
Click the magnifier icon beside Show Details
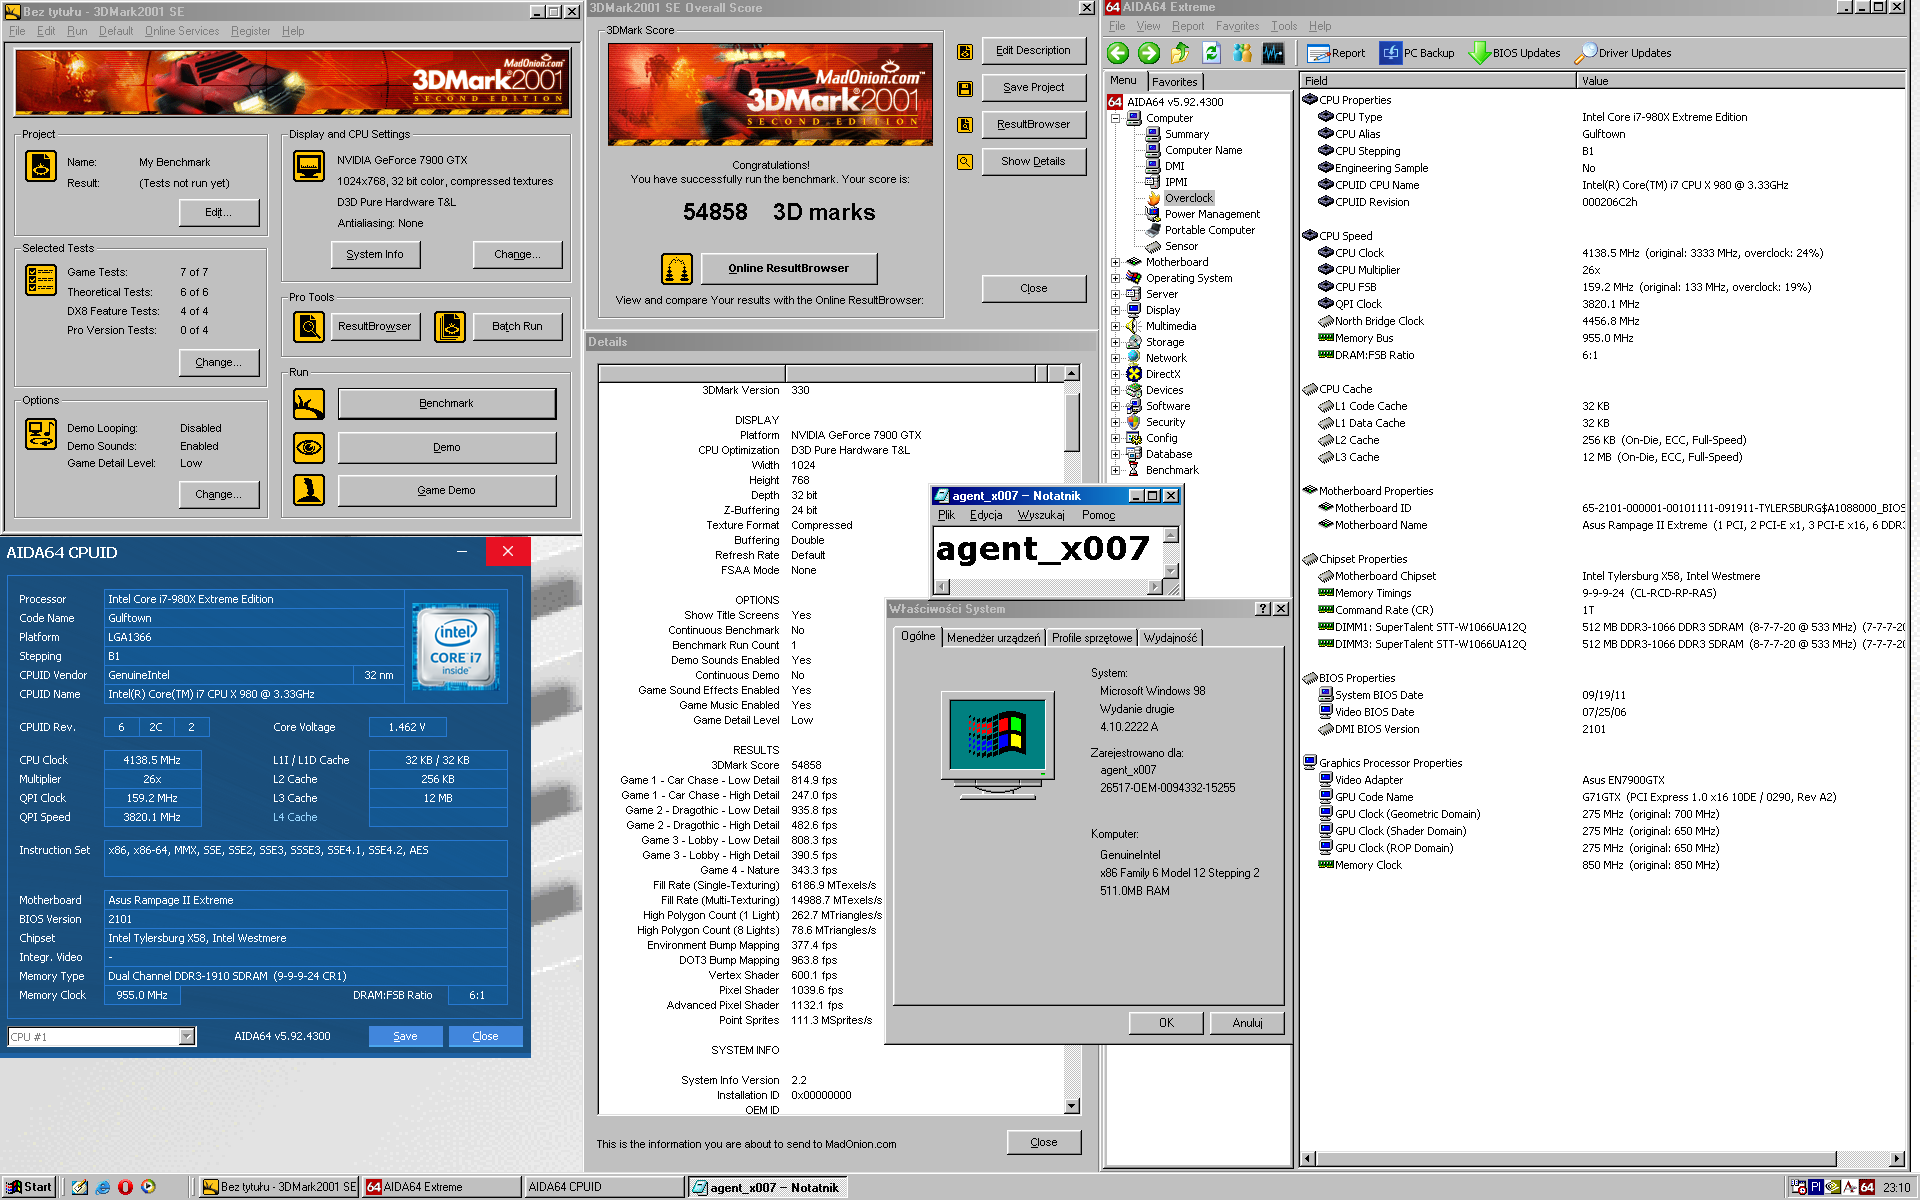(x=965, y=162)
